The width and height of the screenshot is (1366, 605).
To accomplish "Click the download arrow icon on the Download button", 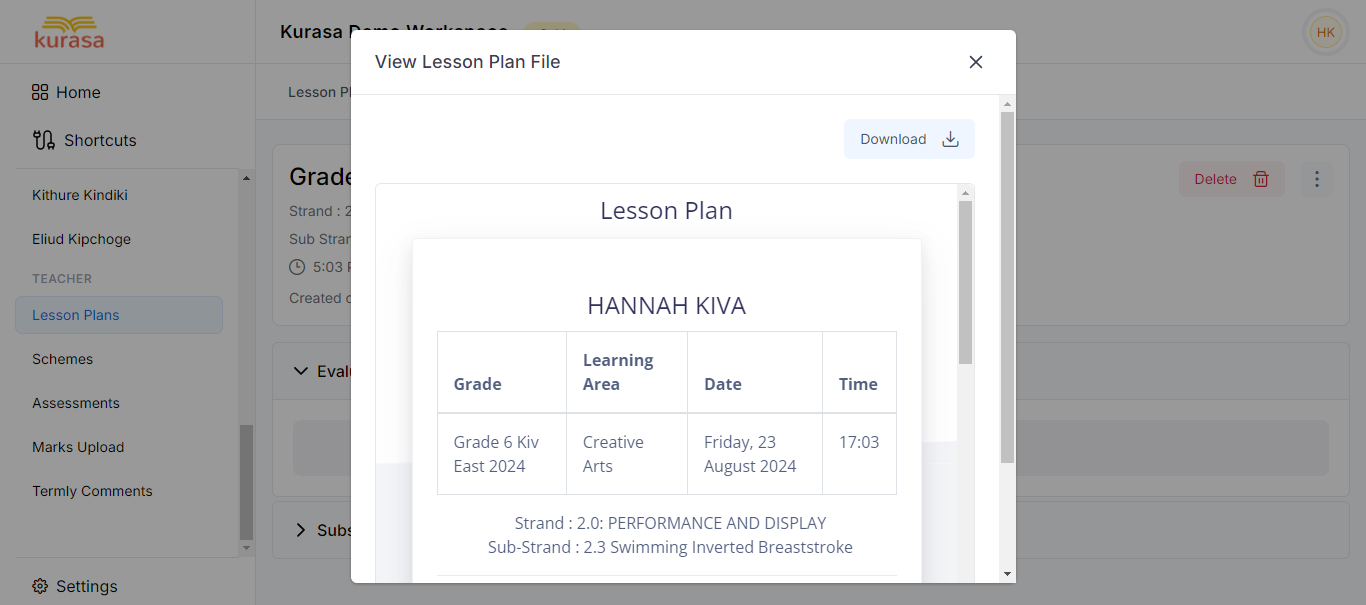I will [948, 139].
